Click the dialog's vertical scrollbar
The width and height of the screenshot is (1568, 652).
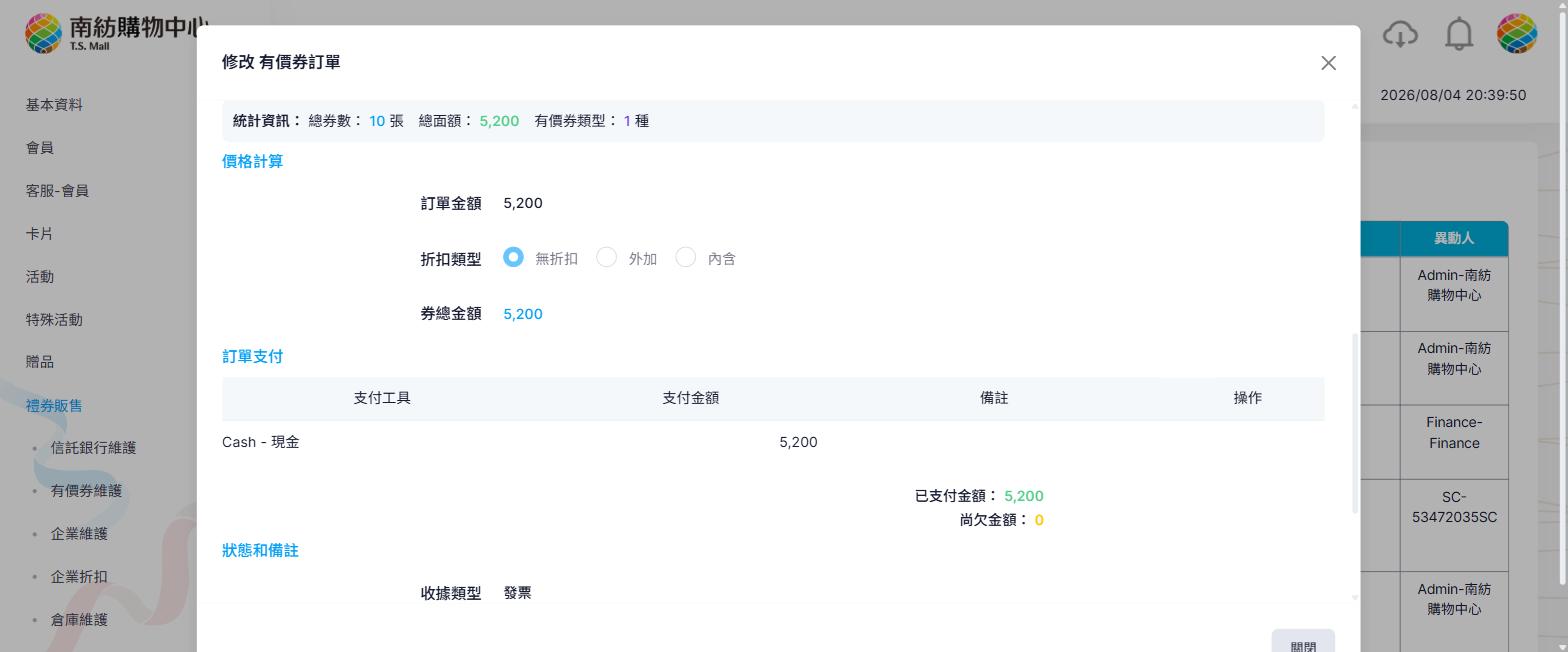click(1355, 423)
